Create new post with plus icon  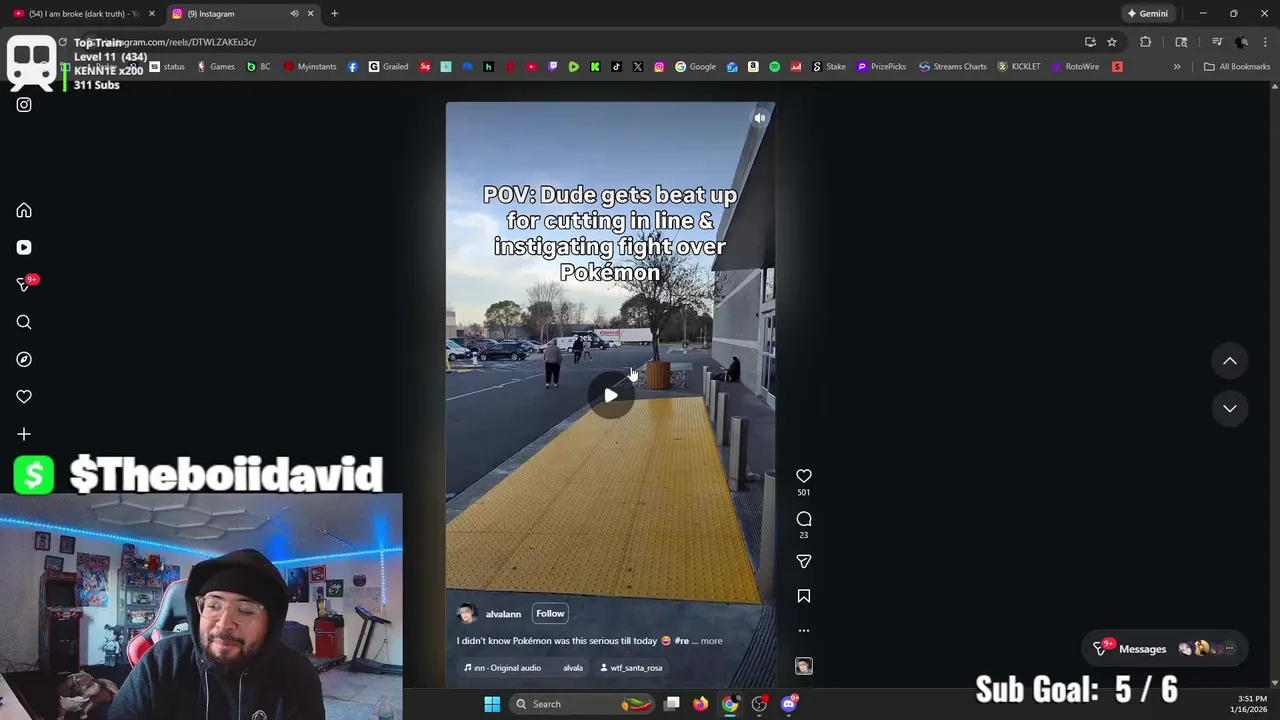[x=24, y=434]
